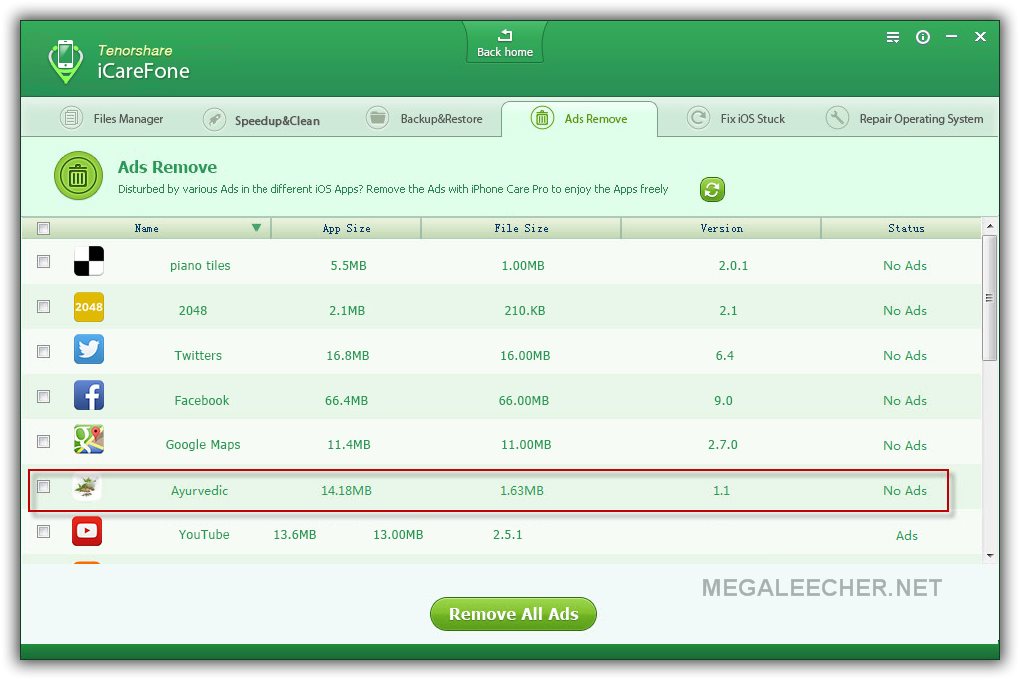Switch to the Files Manager tab
This screenshot has height=680, width=1020.
(x=112, y=118)
